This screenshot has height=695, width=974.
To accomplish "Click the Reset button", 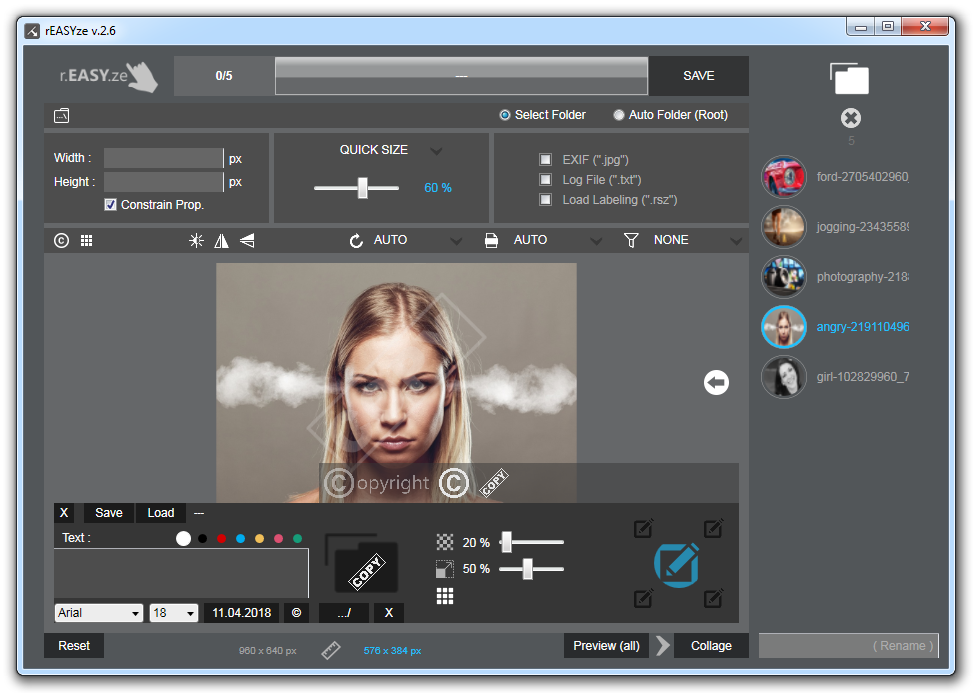I will [x=74, y=646].
